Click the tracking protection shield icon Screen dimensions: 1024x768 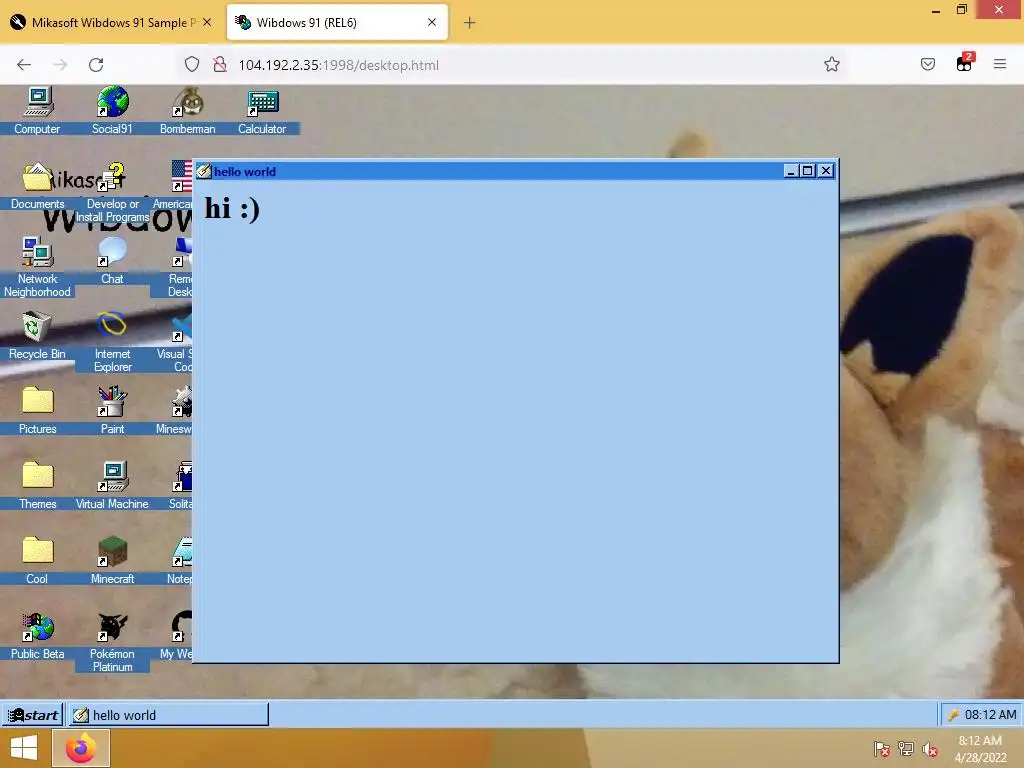(191, 65)
